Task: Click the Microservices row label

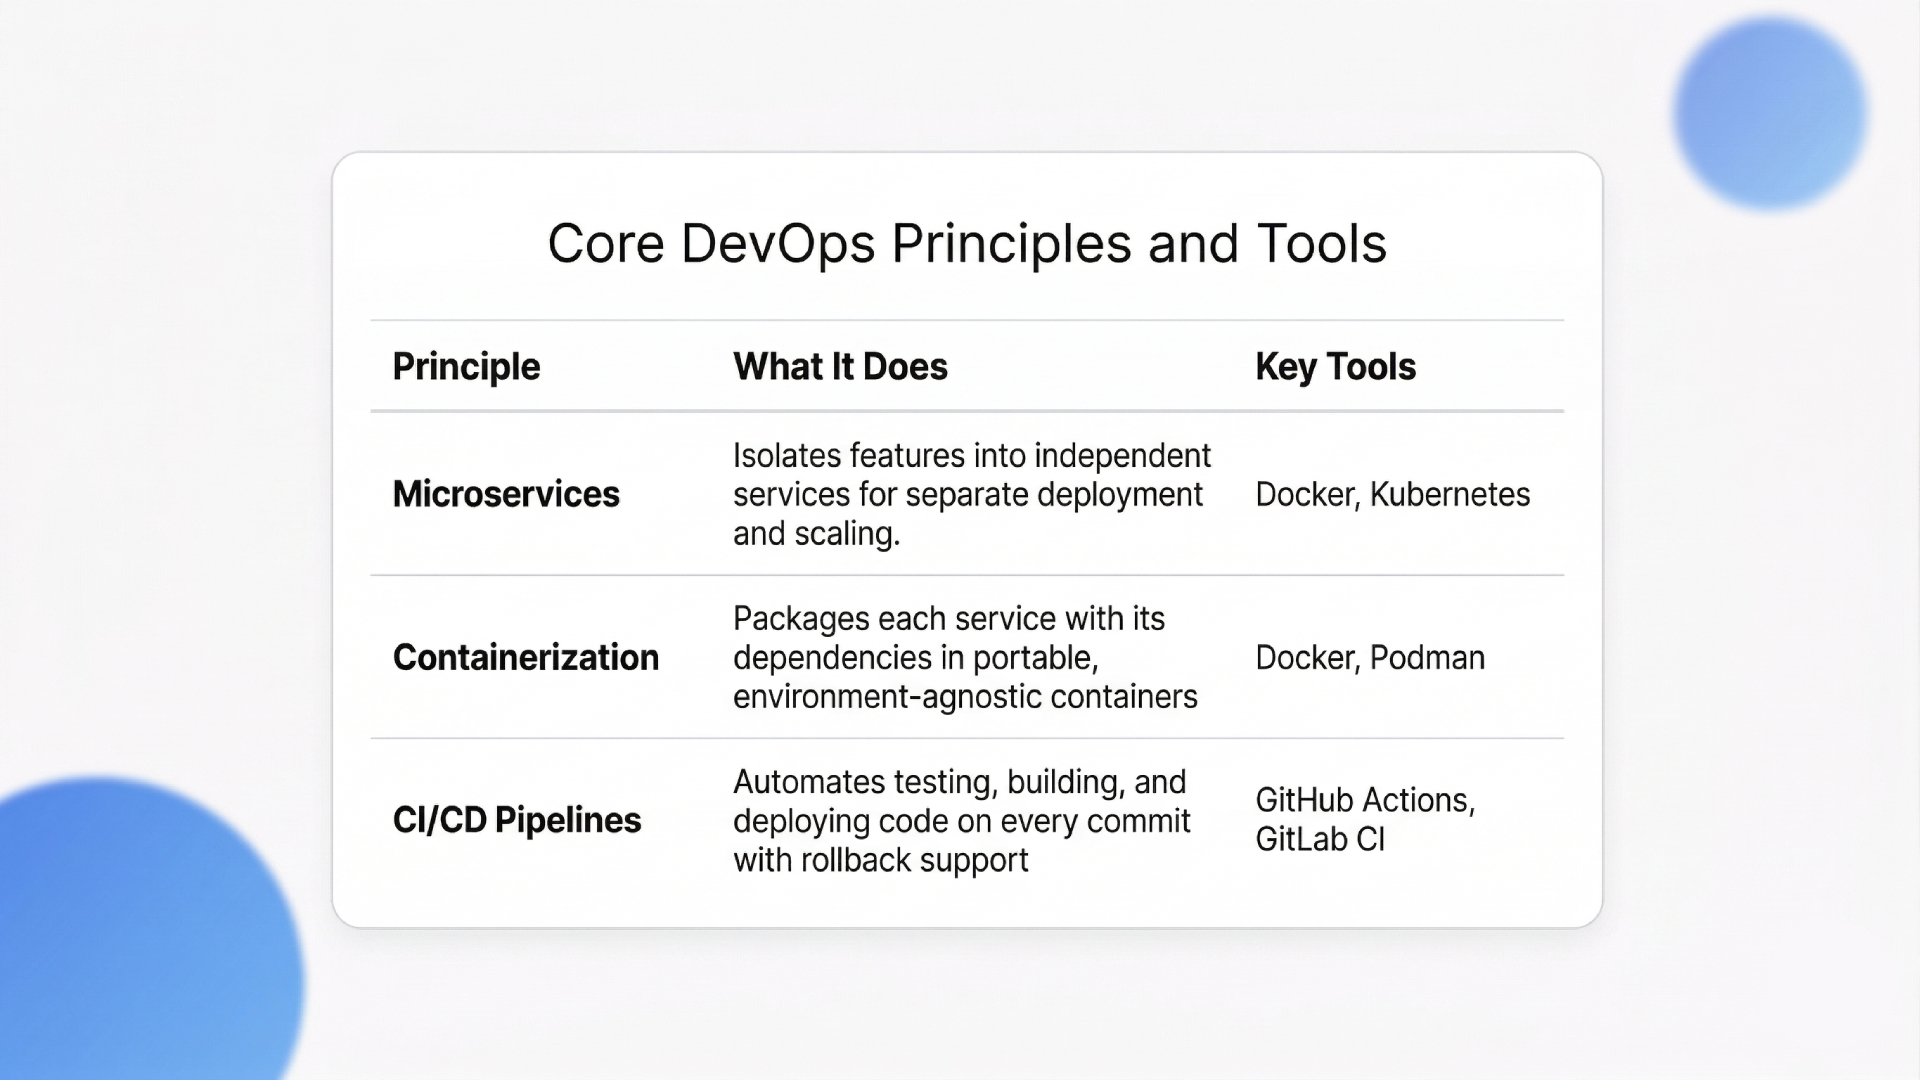Action: (x=506, y=494)
